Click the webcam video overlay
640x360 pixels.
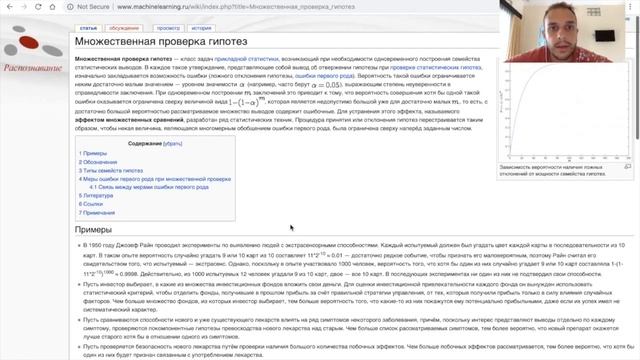coord(562,31)
